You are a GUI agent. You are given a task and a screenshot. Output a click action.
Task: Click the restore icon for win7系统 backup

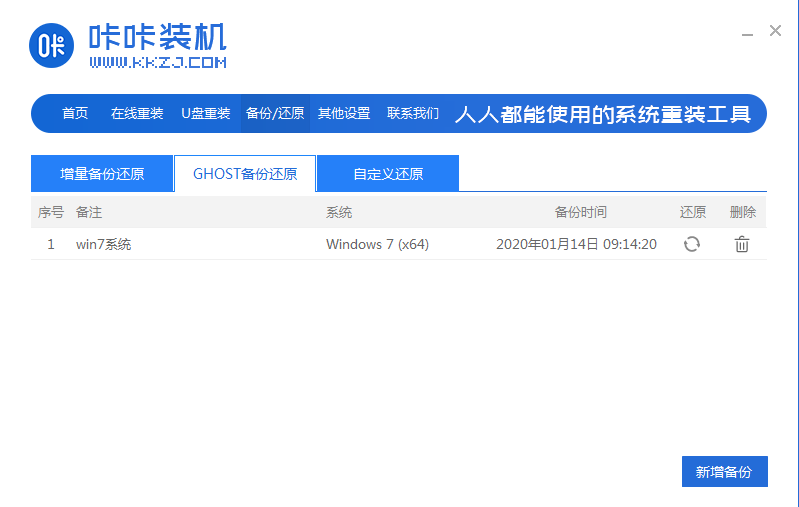coord(691,244)
